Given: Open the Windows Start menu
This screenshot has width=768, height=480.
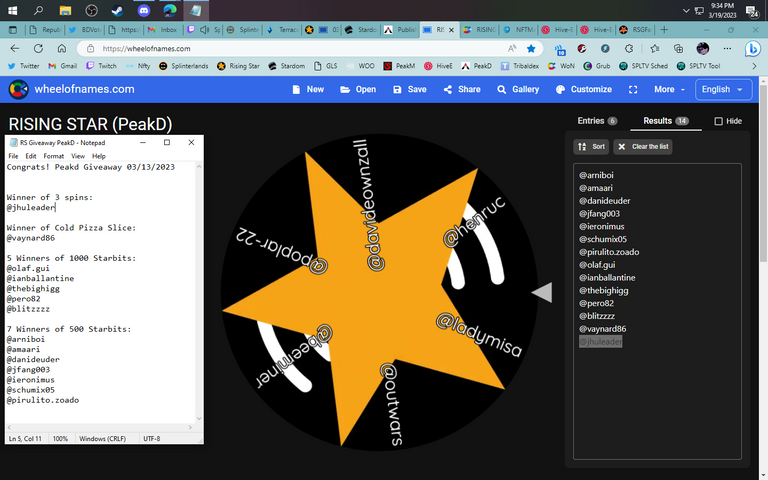Looking at the screenshot, I should click(12, 10).
